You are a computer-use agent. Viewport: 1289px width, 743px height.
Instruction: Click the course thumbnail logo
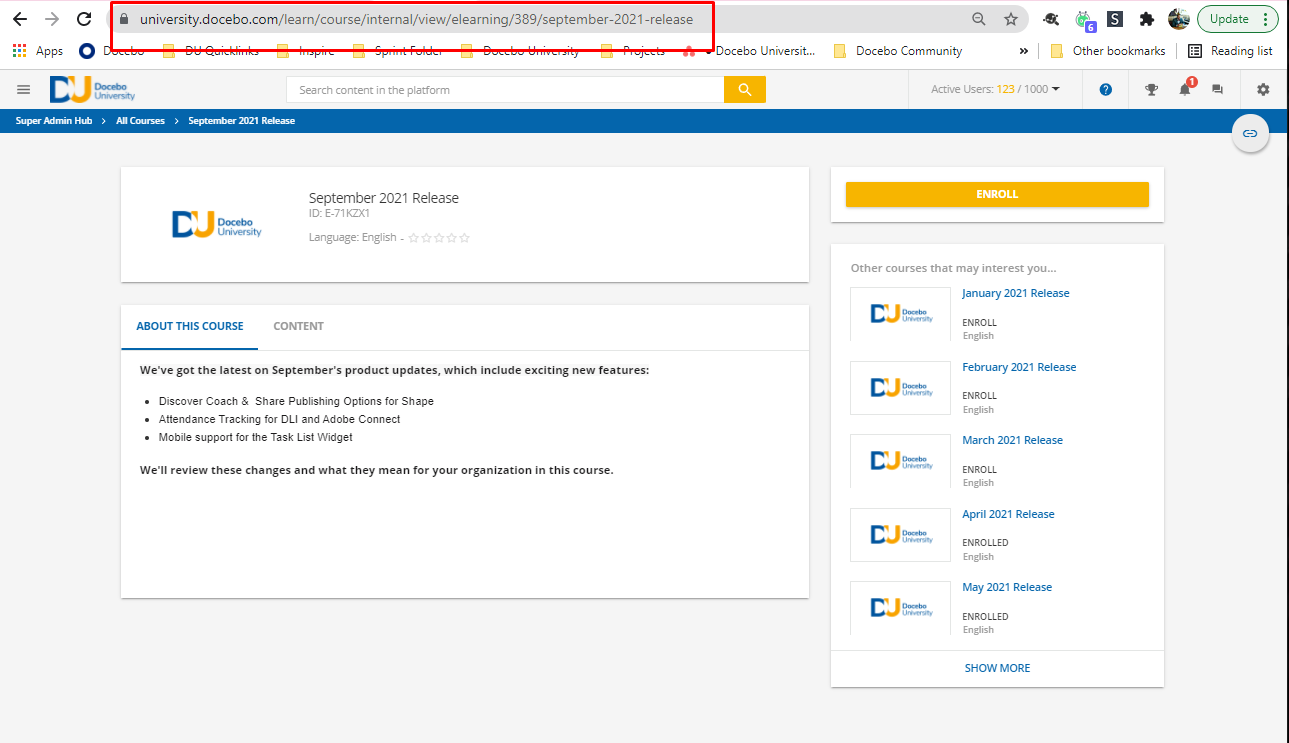click(x=216, y=224)
